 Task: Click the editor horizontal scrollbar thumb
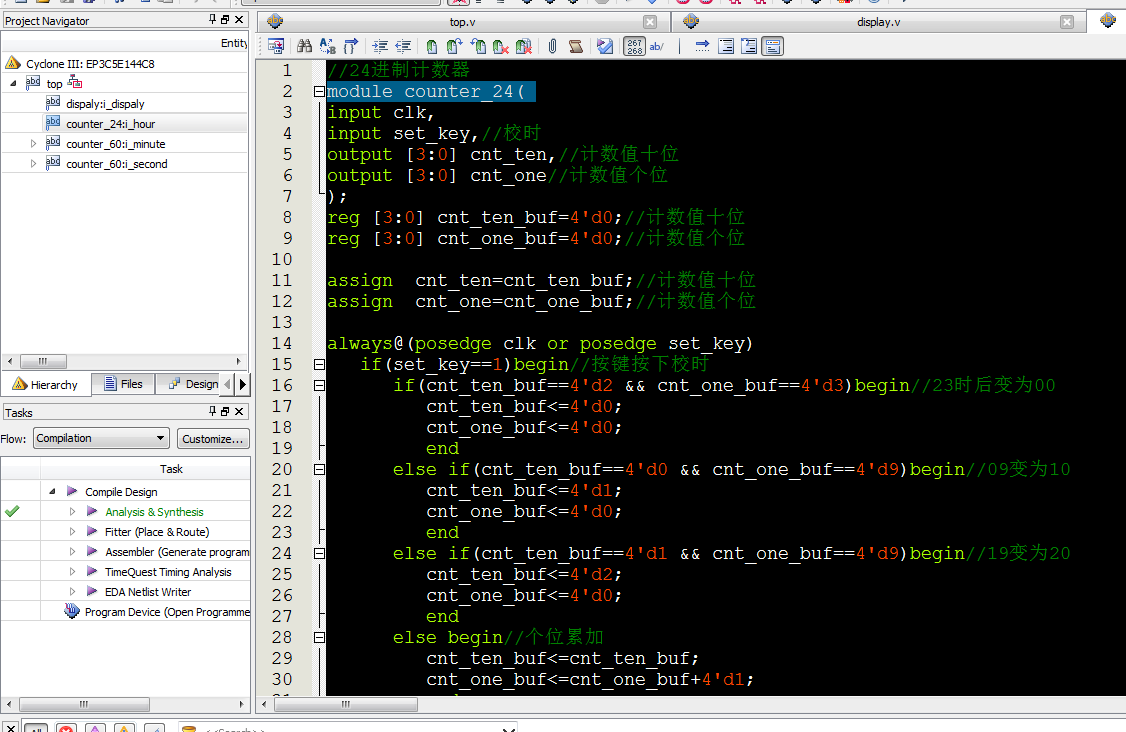pyautogui.click(x=345, y=705)
